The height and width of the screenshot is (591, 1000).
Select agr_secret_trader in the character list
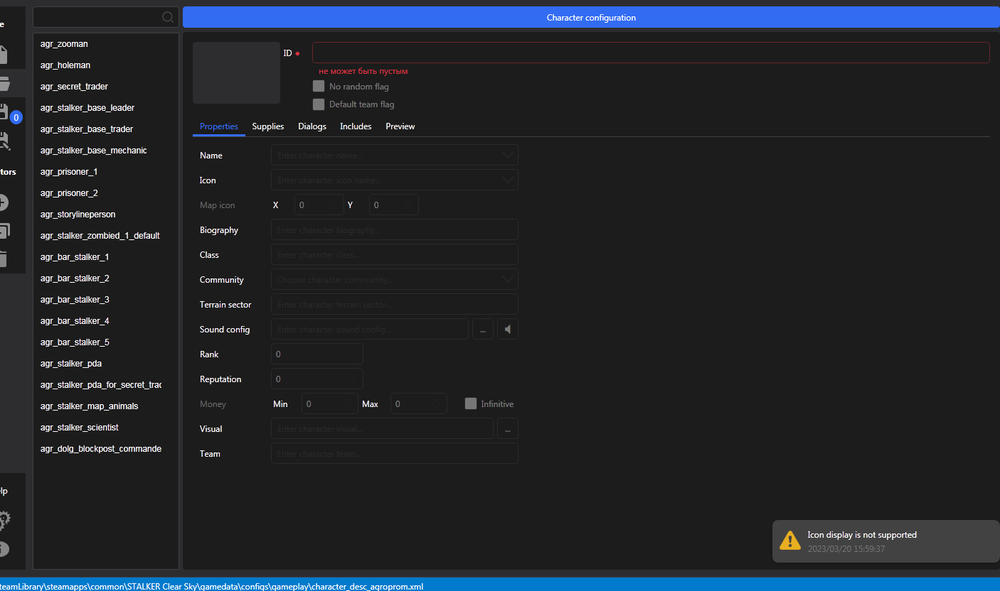point(74,87)
